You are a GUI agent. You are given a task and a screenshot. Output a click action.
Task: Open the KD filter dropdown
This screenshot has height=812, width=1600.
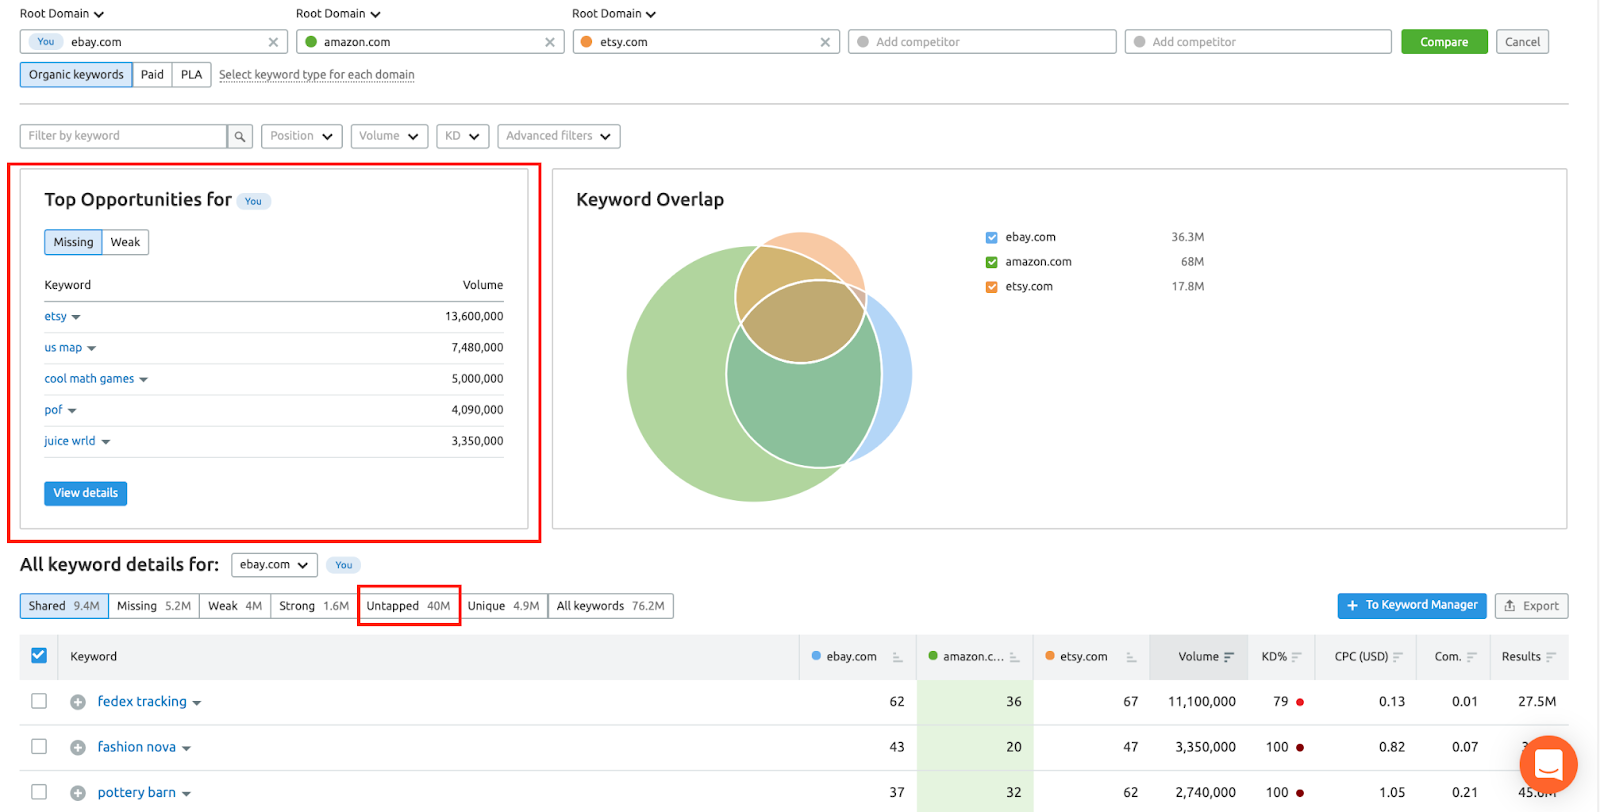(x=463, y=136)
